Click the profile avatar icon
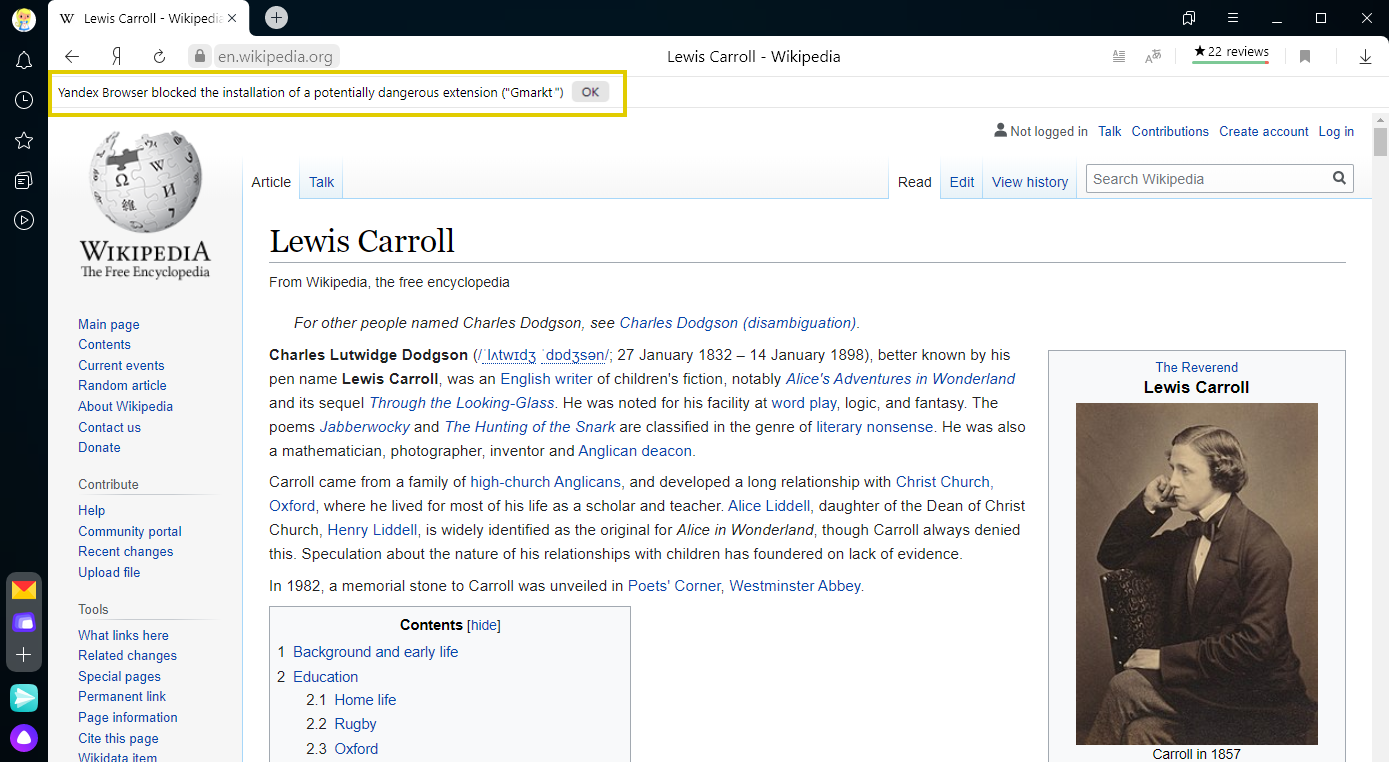 click(x=24, y=19)
